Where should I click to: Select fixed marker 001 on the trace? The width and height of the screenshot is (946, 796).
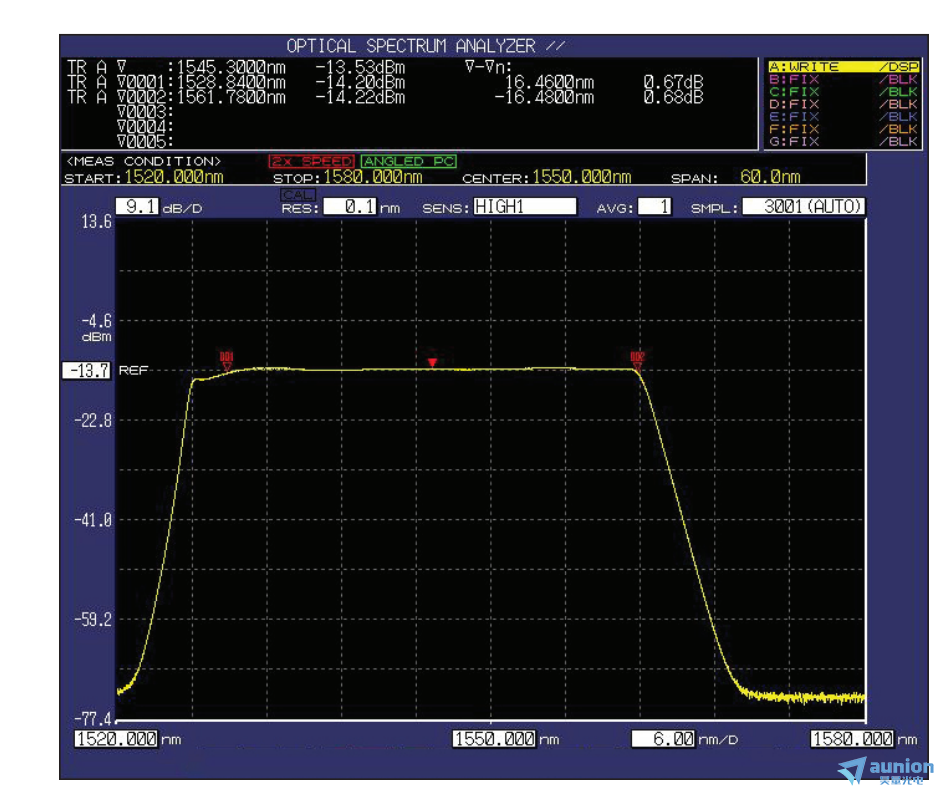226,360
